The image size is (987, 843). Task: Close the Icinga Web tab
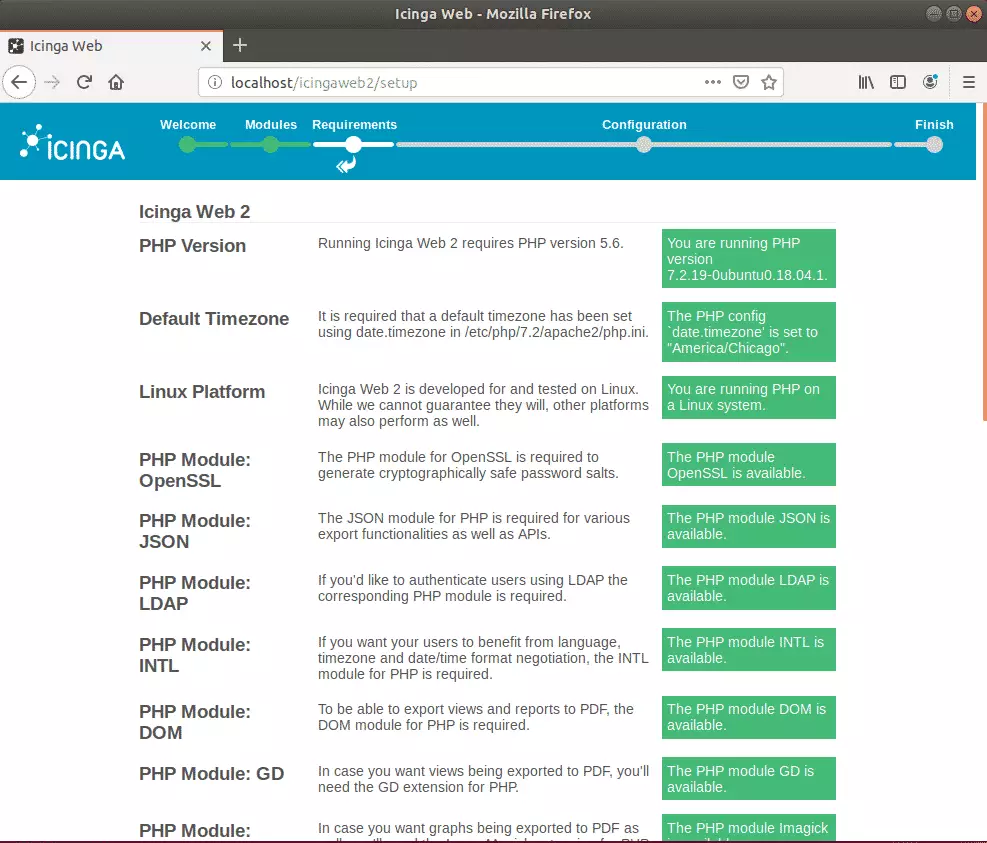point(206,46)
